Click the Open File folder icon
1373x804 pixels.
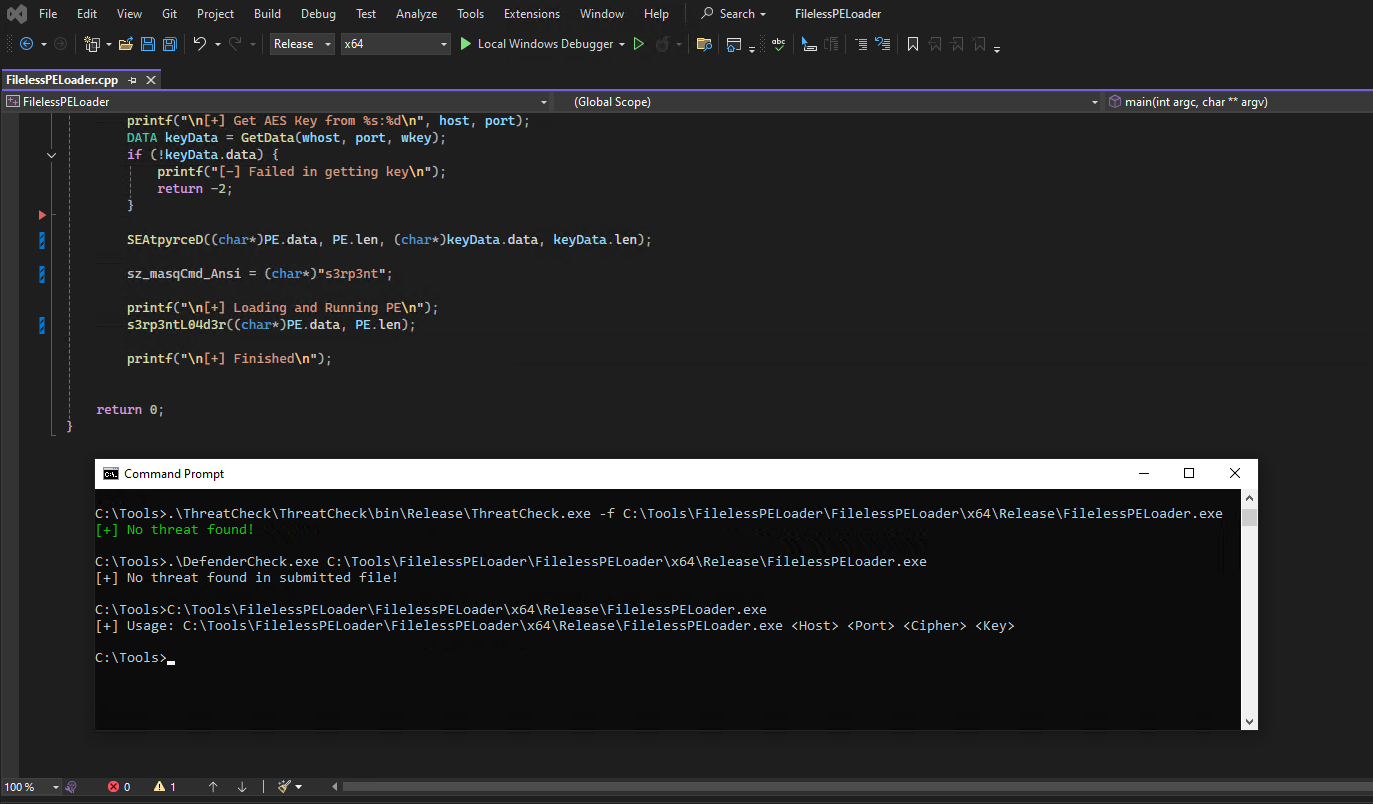click(x=126, y=44)
